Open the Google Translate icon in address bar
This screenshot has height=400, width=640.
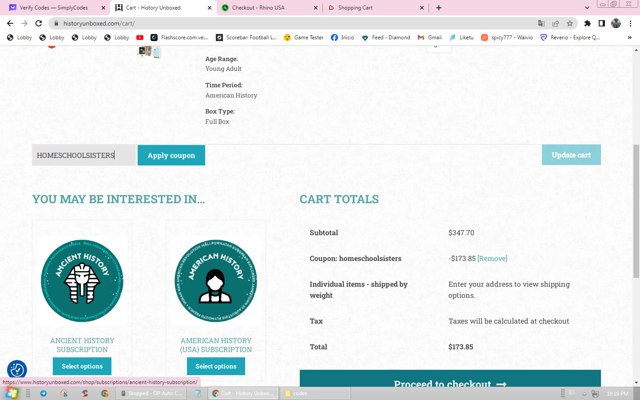coord(541,23)
